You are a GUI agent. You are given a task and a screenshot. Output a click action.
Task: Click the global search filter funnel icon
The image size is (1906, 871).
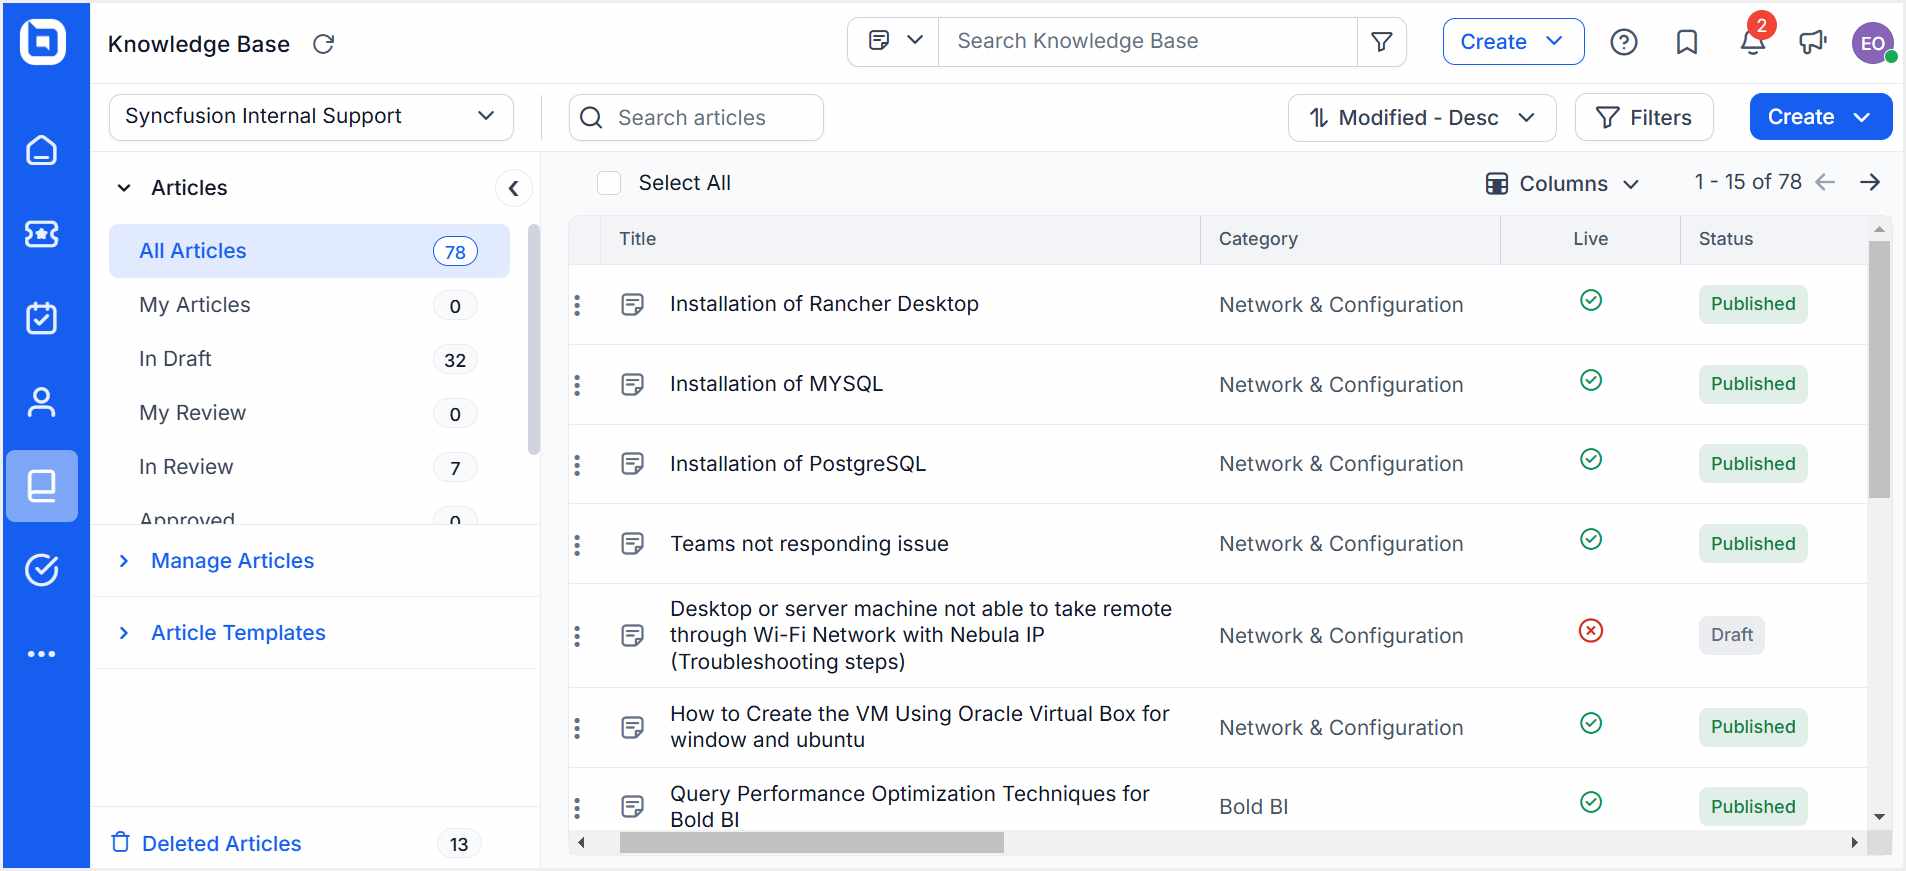coord(1382,42)
